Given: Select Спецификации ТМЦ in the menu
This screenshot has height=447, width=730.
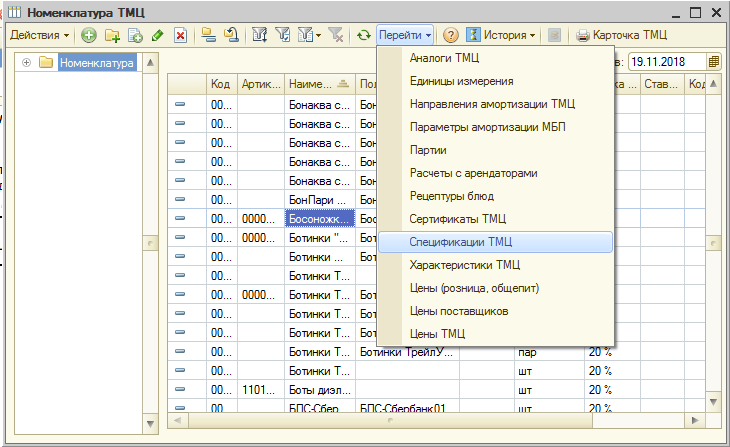Looking at the screenshot, I should 461,242.
